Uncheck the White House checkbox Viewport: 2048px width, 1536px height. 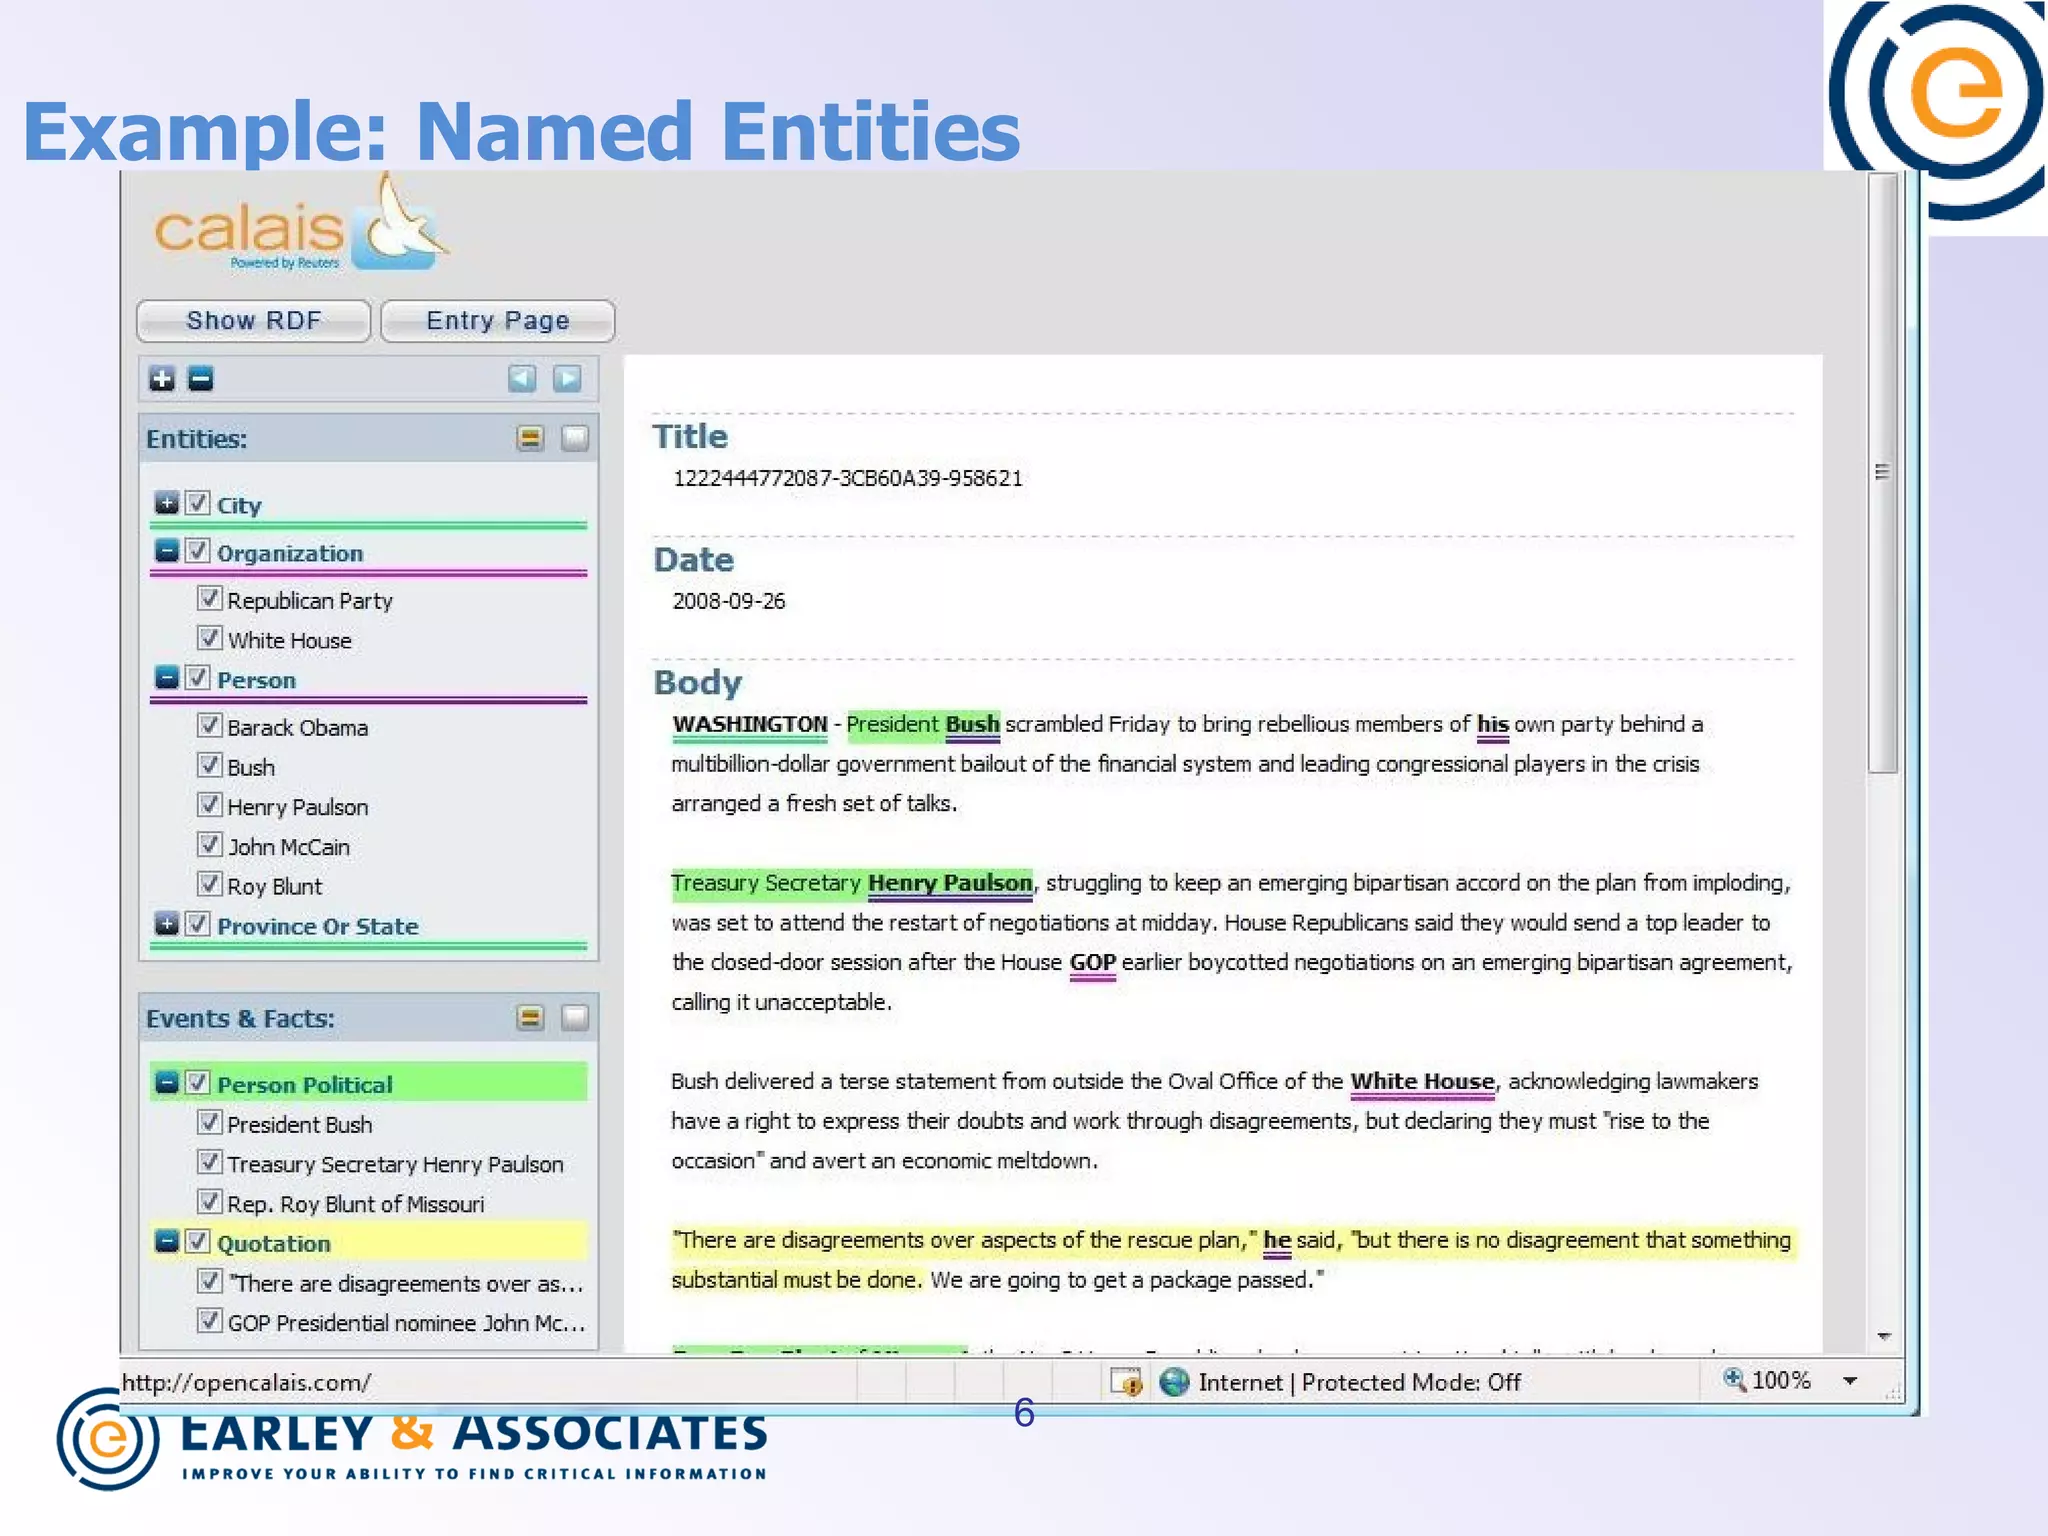coord(209,638)
